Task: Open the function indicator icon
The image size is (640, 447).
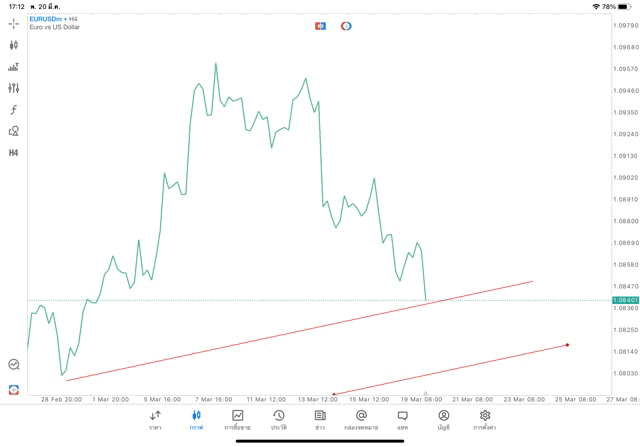Action: tap(14, 110)
